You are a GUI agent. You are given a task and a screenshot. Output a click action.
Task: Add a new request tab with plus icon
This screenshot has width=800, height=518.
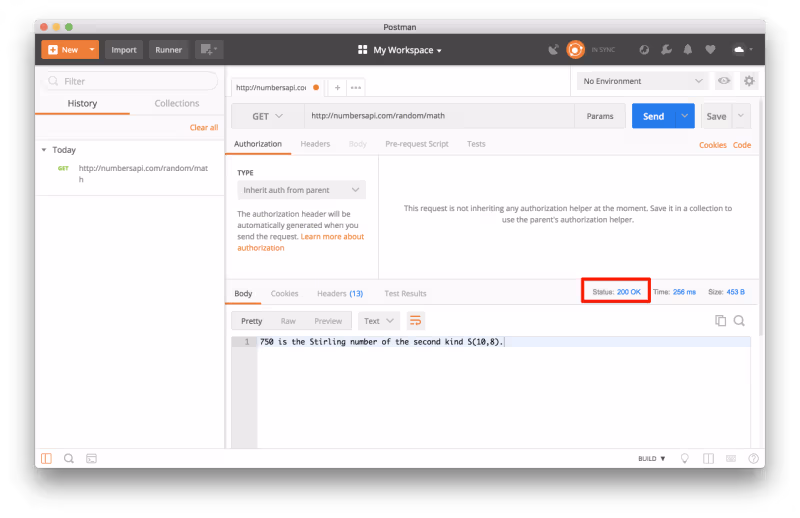pos(337,87)
